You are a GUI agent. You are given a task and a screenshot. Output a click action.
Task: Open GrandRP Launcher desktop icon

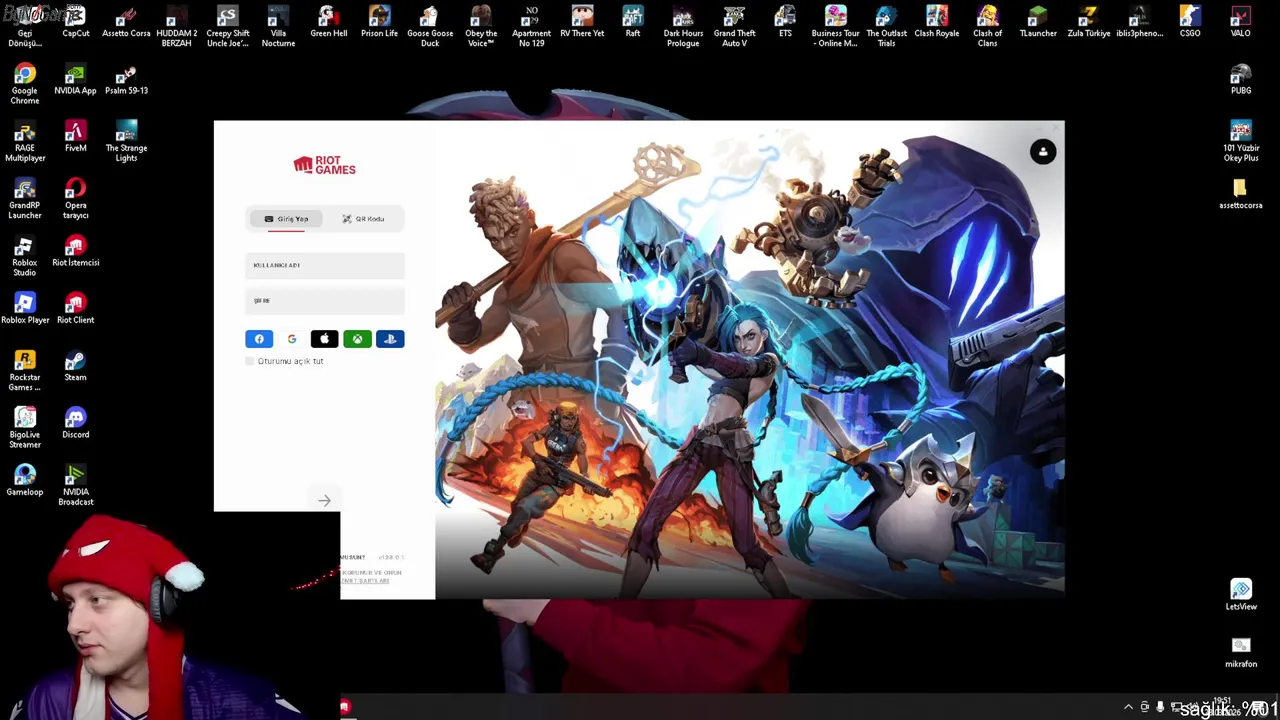25,199
